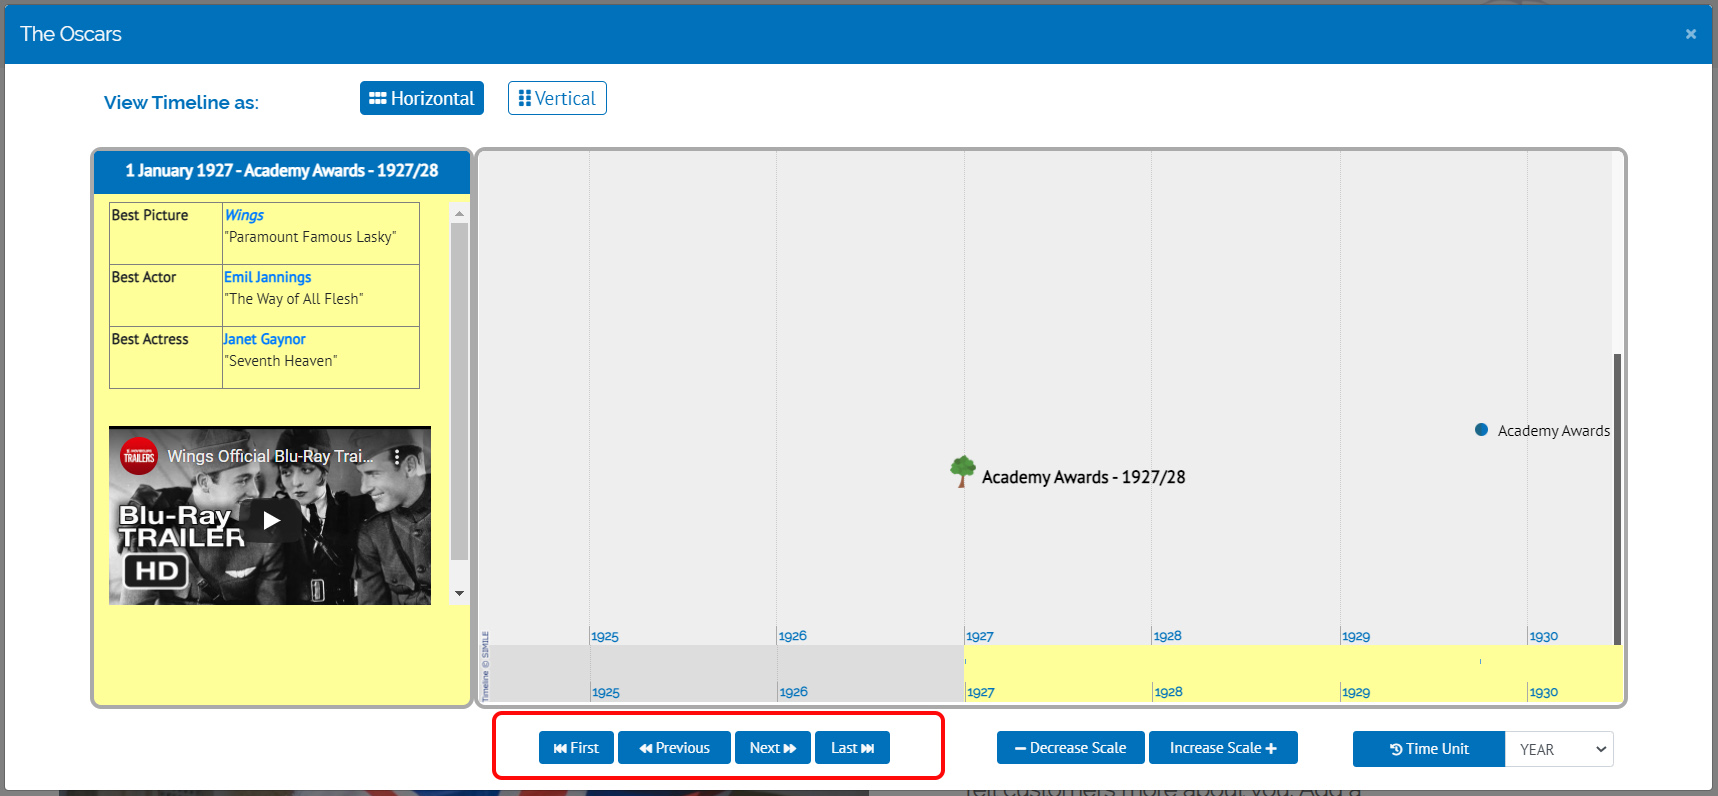The image size is (1718, 796).
Task: Click the Time Unit reset button
Action: (1428, 749)
